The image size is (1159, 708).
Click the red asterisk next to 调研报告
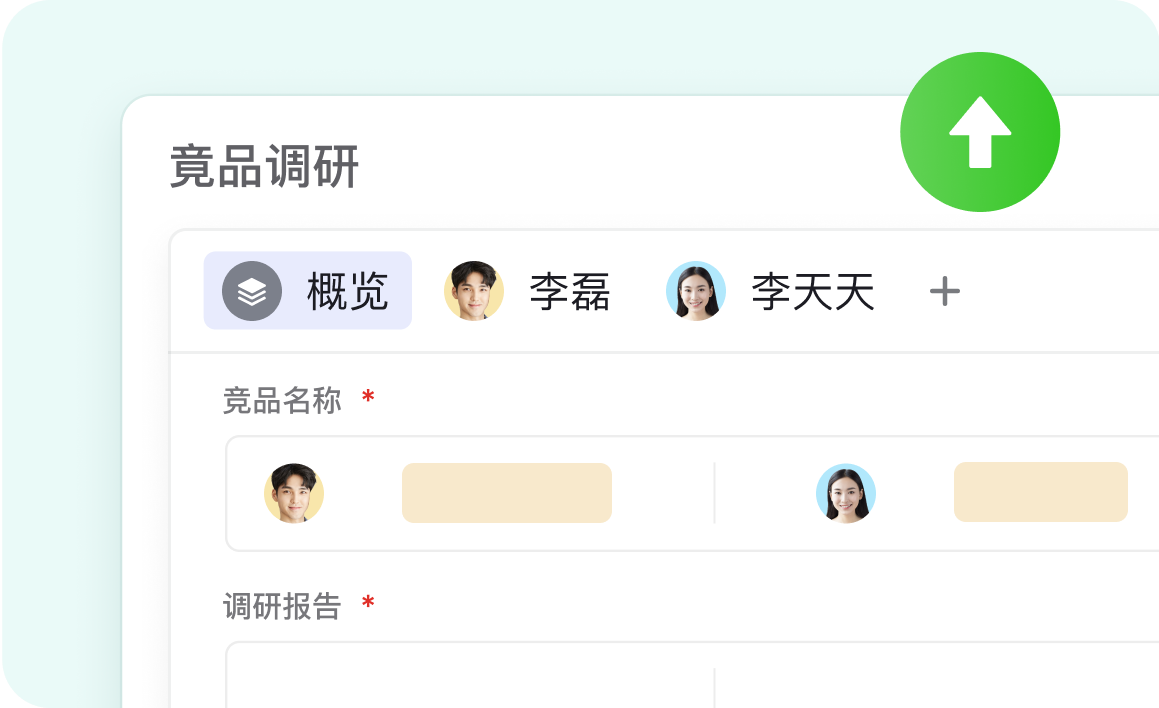pos(368,604)
